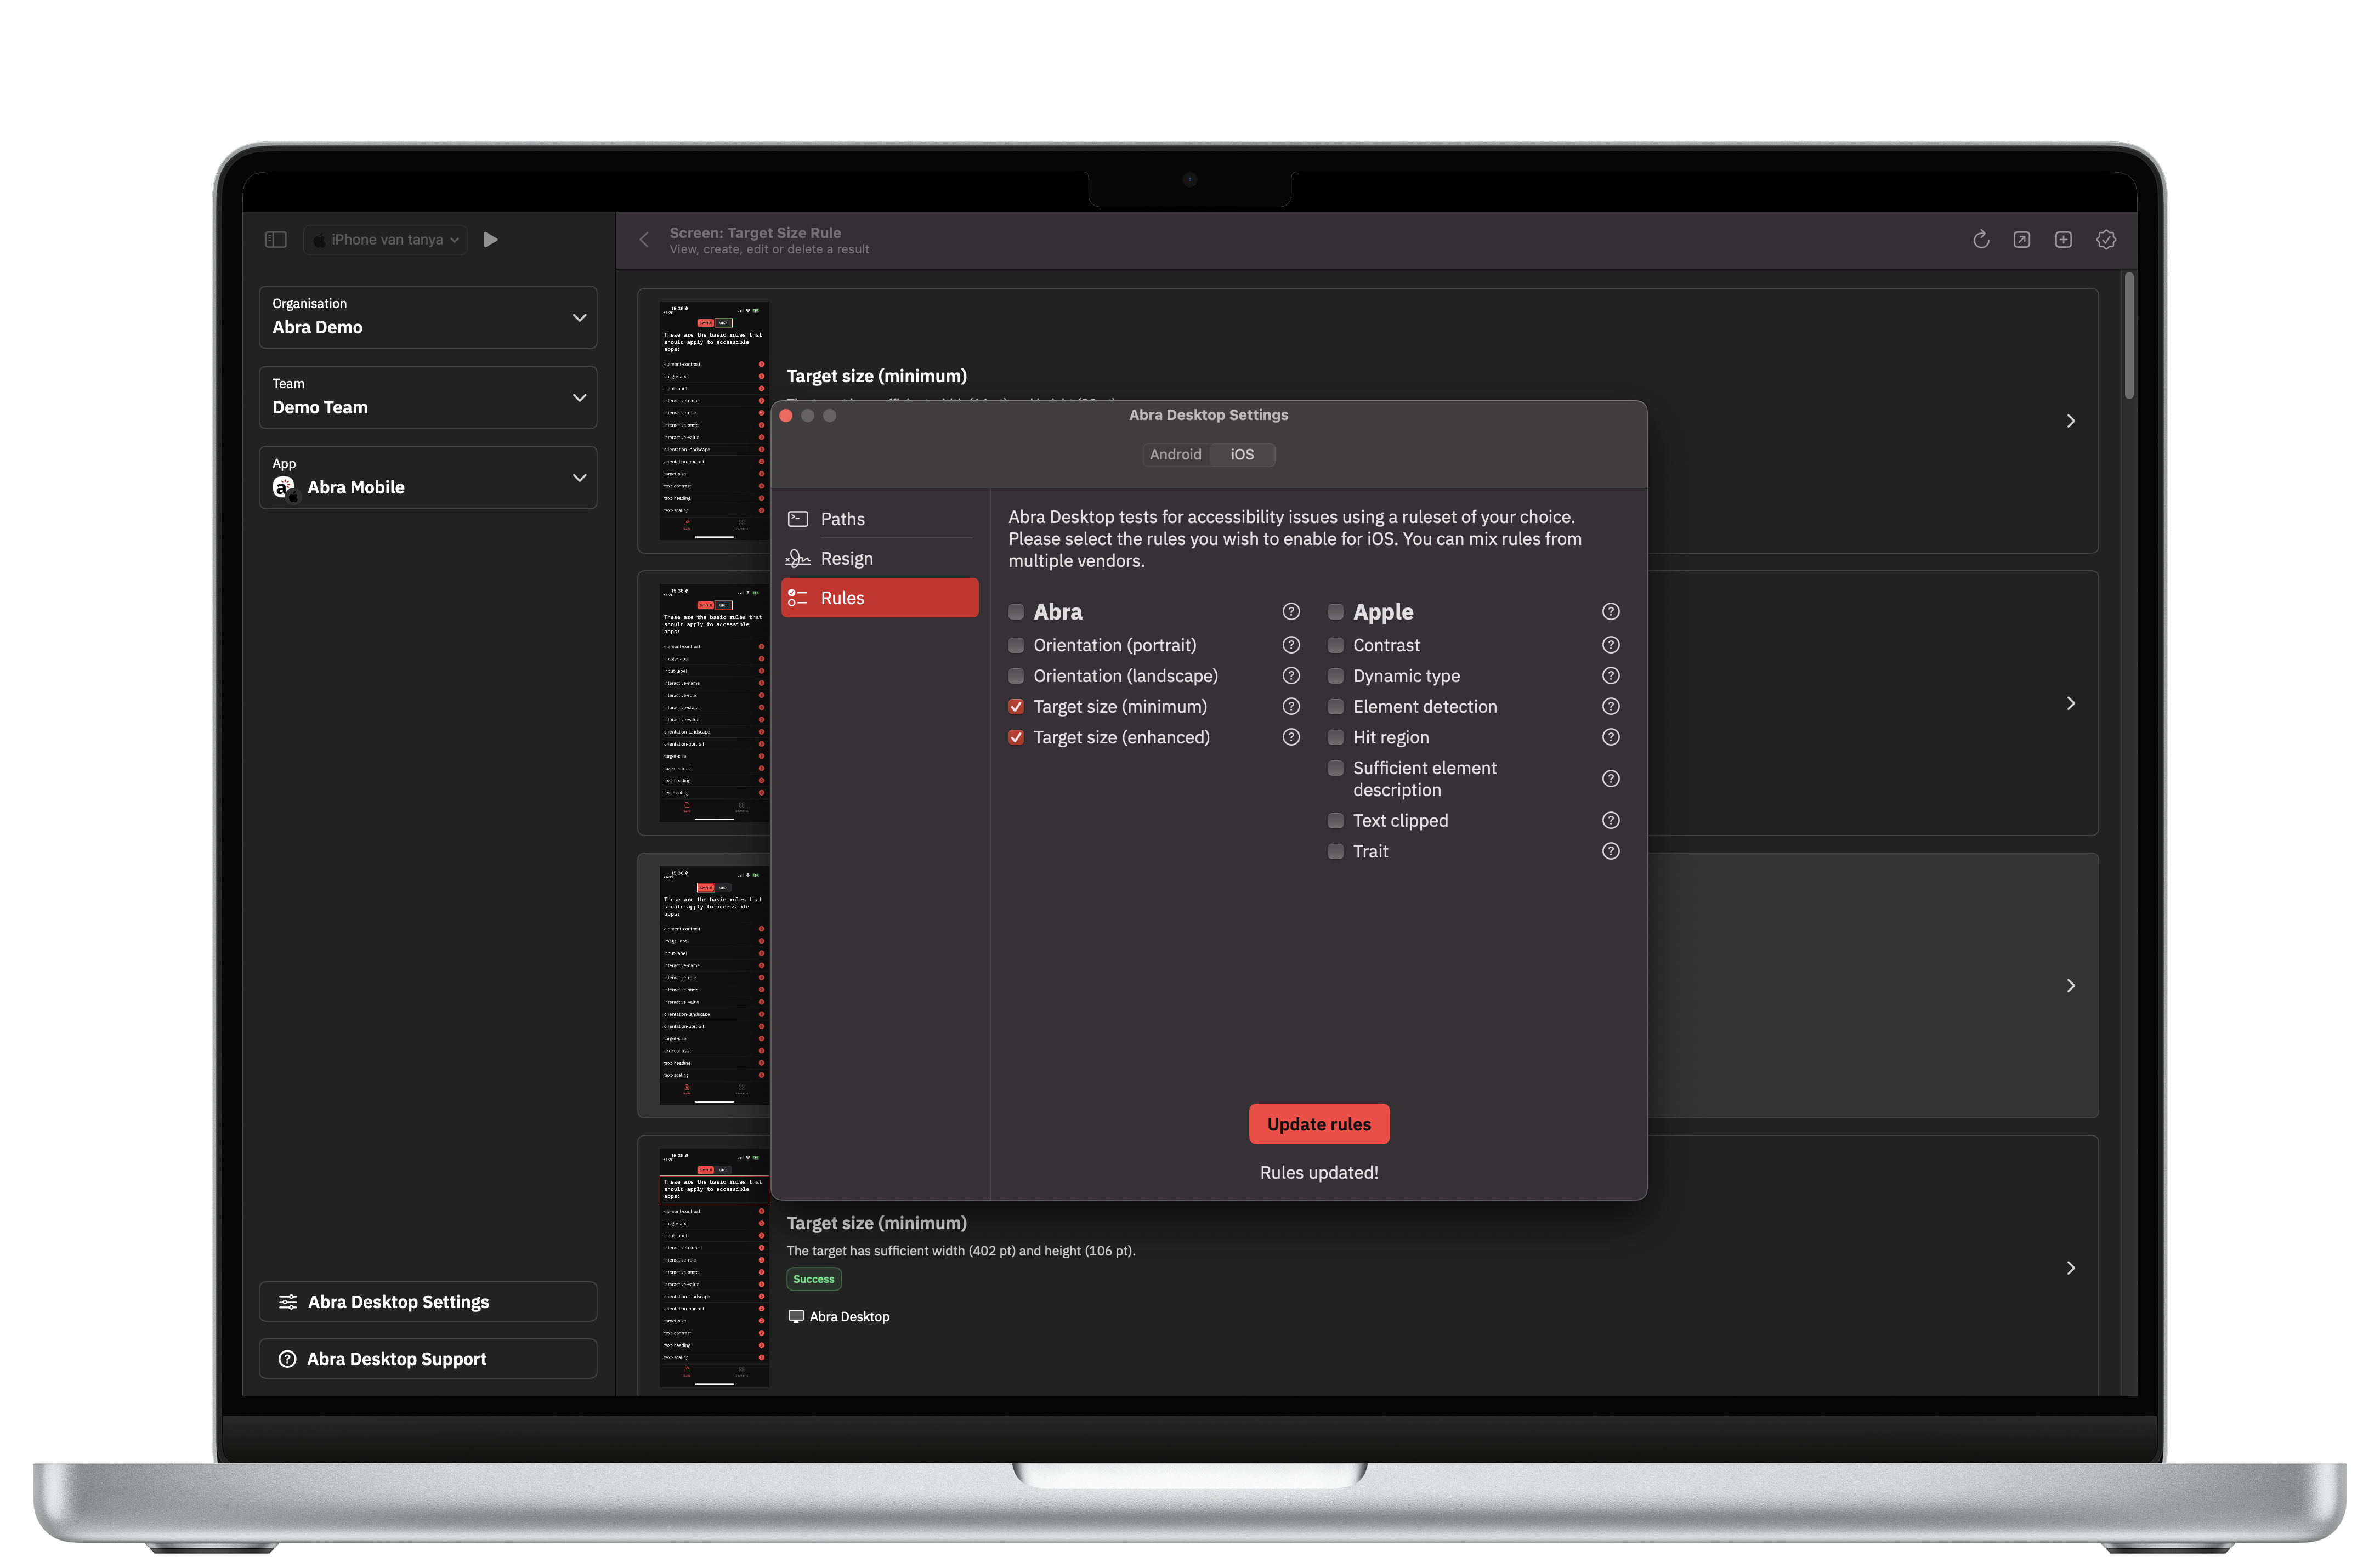The height and width of the screenshot is (1568, 2380).
Task: Open help for Target size (enhanced)
Action: pyautogui.click(x=1291, y=737)
